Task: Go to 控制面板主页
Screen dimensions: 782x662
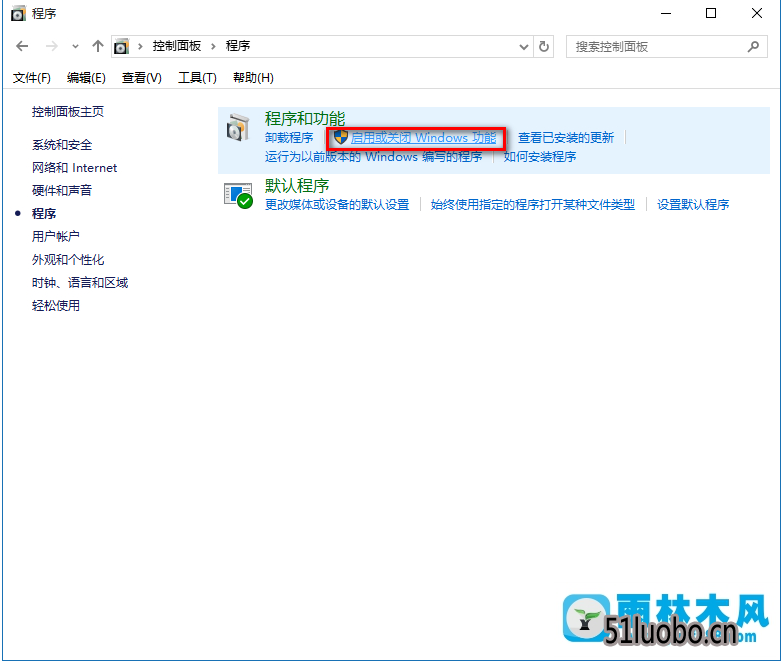Action: [x=68, y=112]
